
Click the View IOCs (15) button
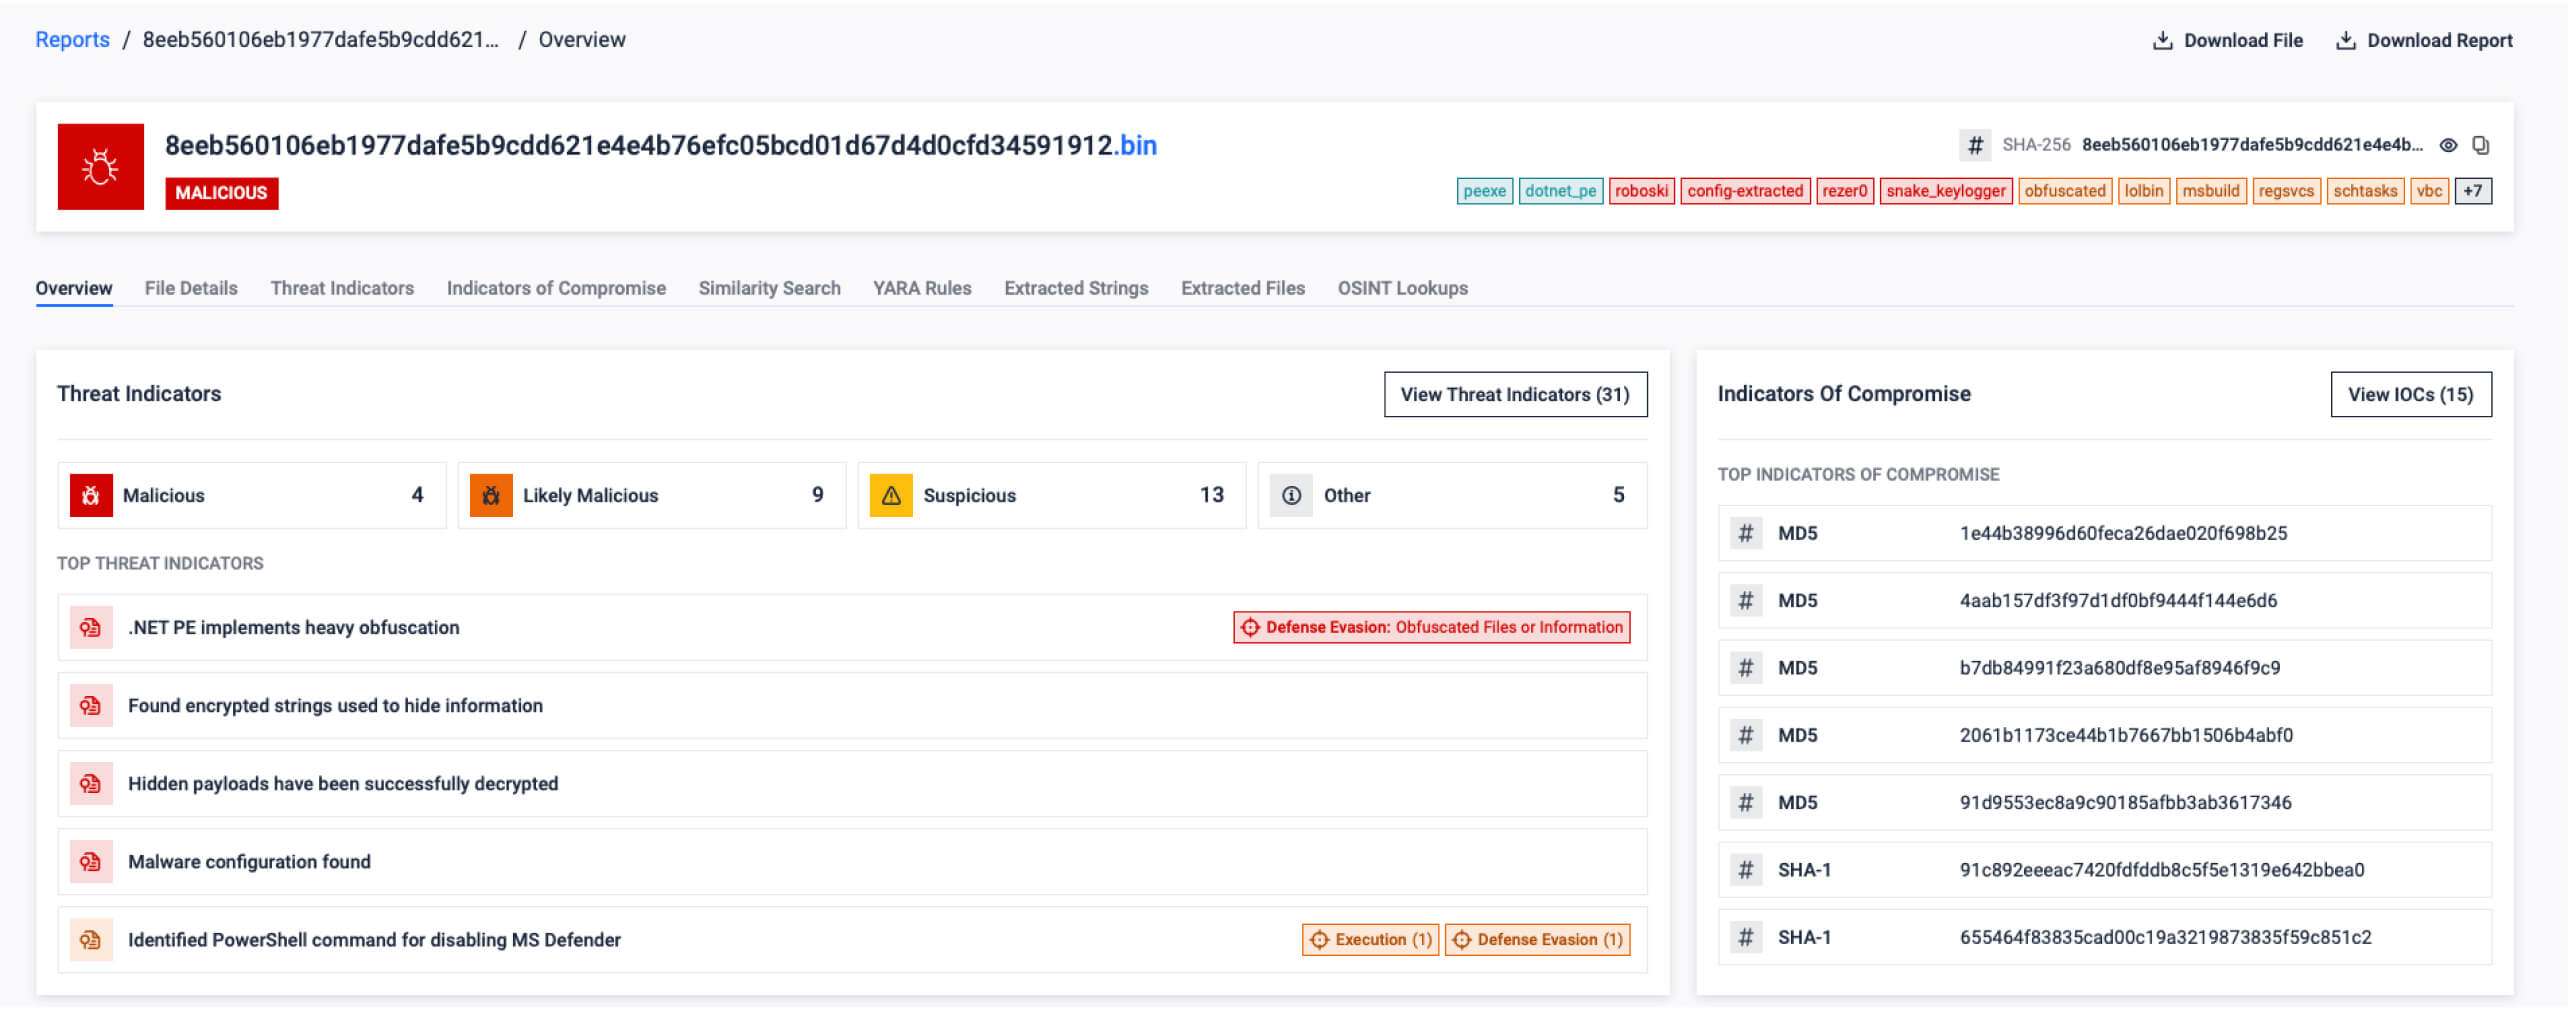point(2410,394)
